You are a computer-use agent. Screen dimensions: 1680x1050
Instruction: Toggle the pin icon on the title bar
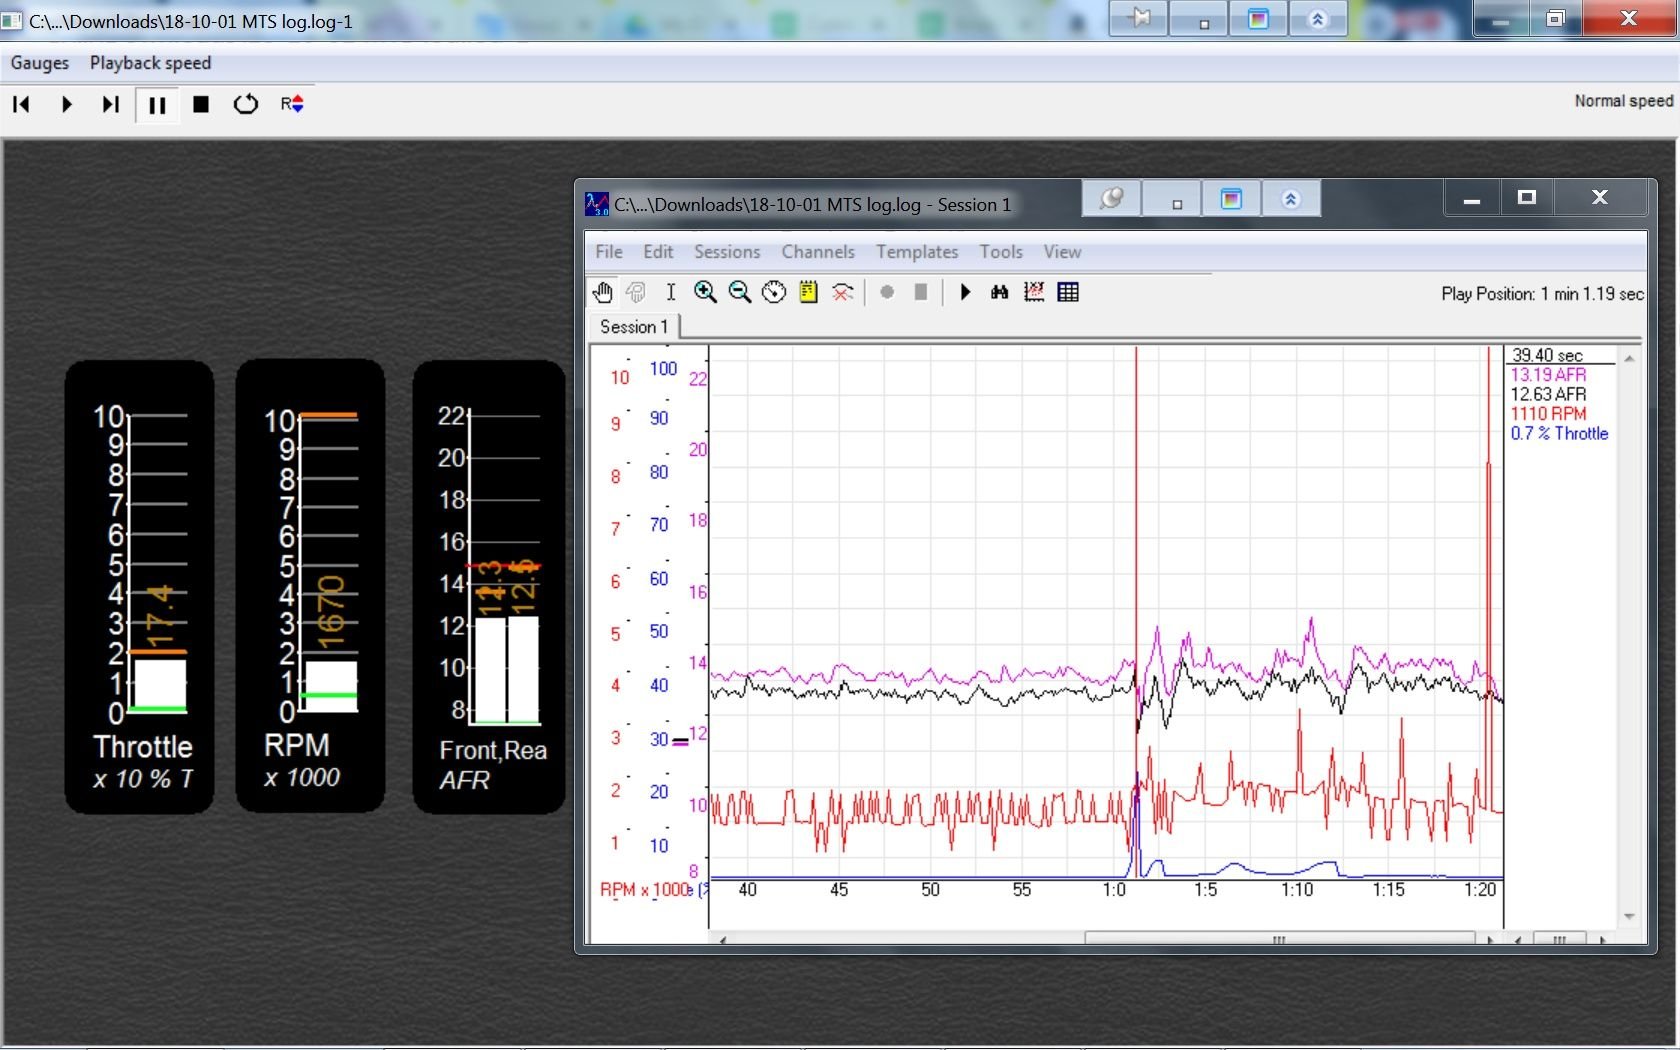click(x=1137, y=18)
